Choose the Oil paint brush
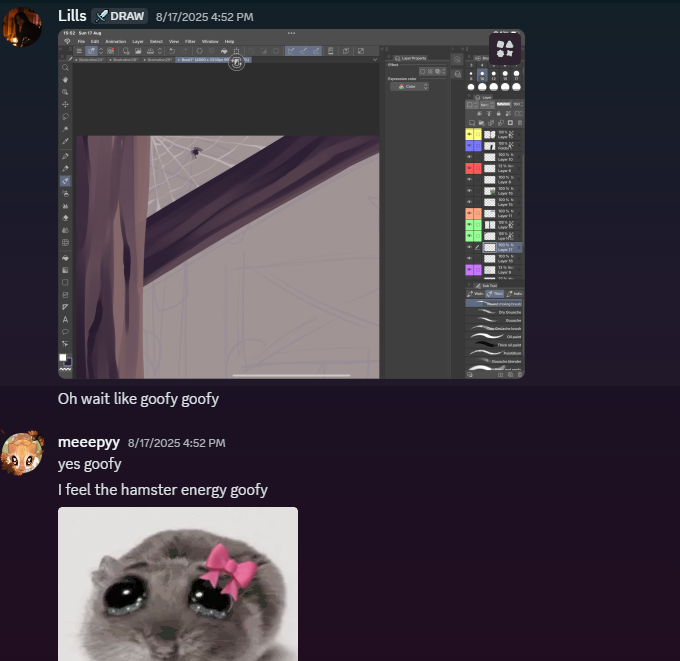This screenshot has height=661, width=680. click(x=494, y=337)
